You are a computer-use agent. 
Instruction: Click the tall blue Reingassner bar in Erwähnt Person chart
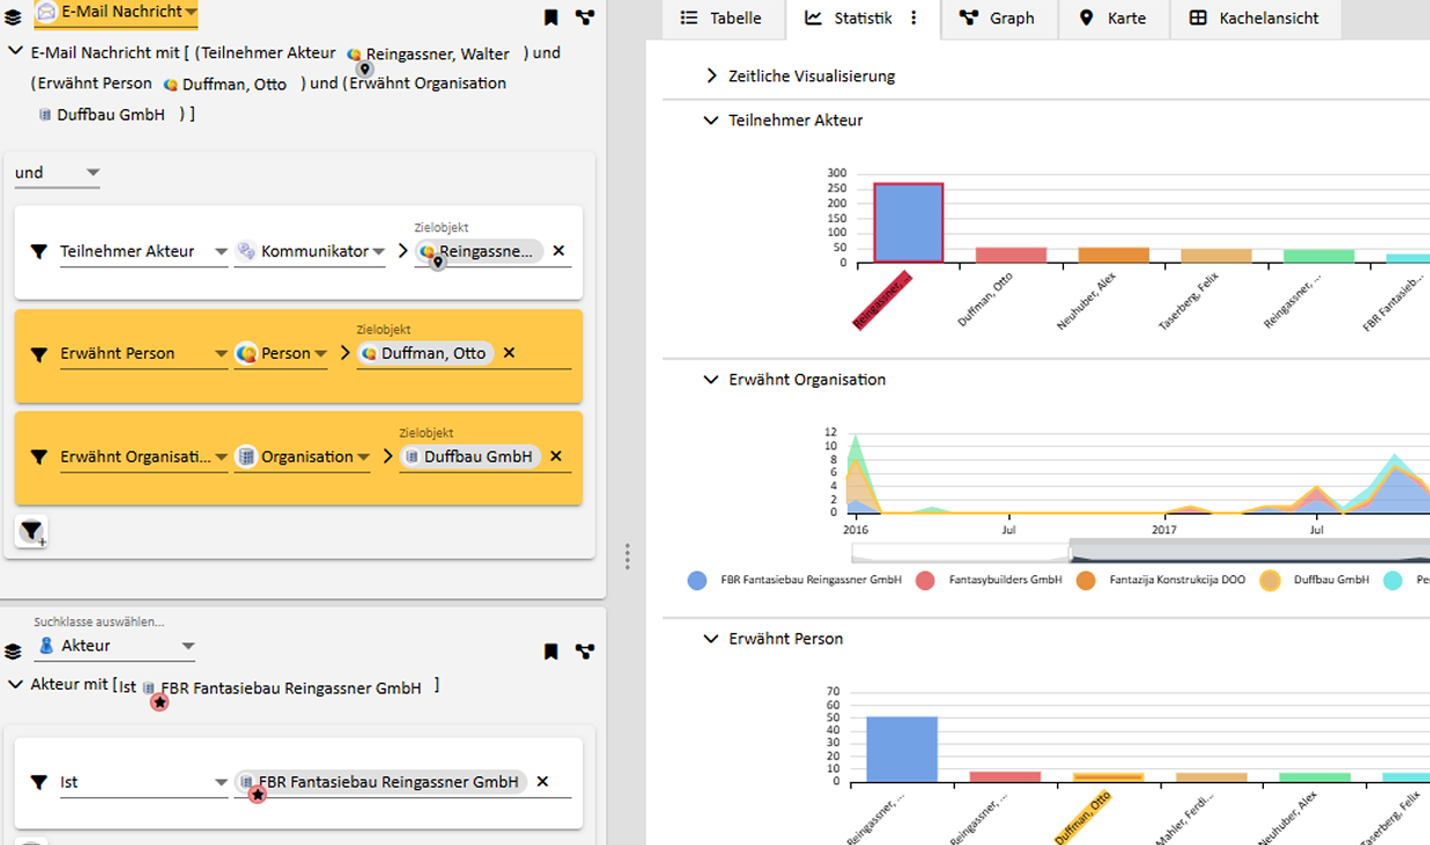coord(901,749)
